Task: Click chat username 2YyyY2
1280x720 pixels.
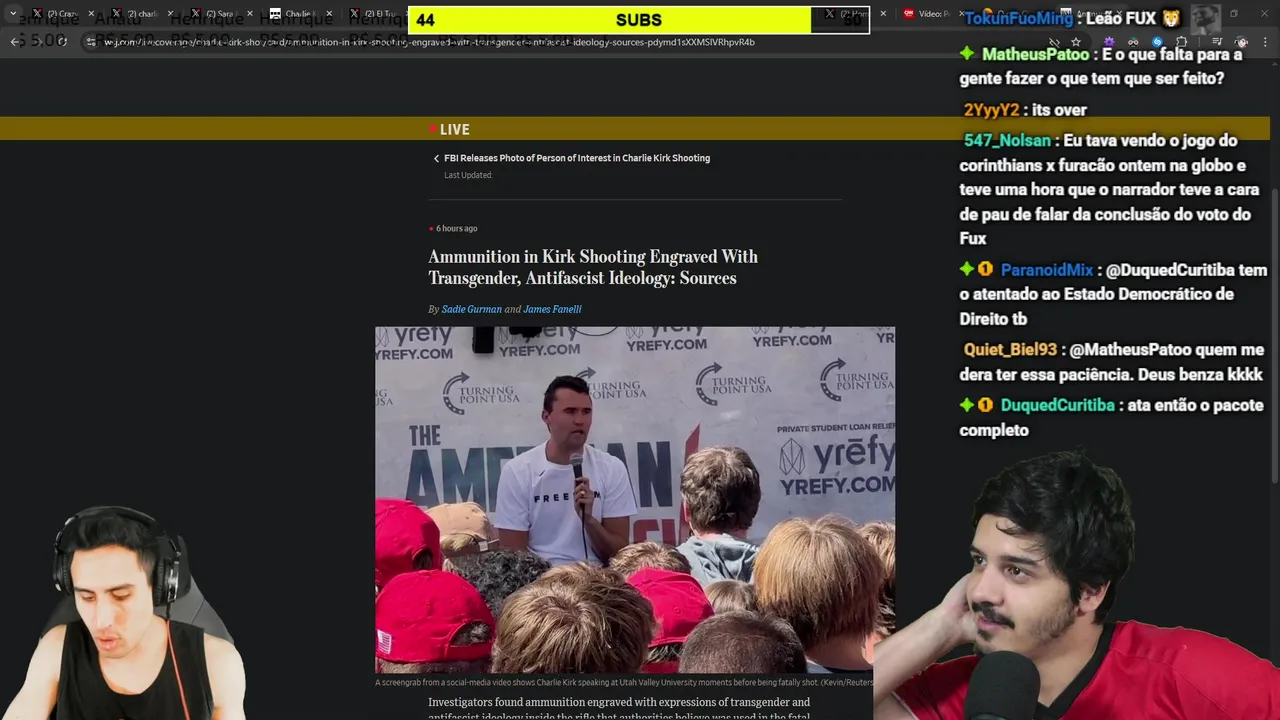Action: (x=991, y=110)
